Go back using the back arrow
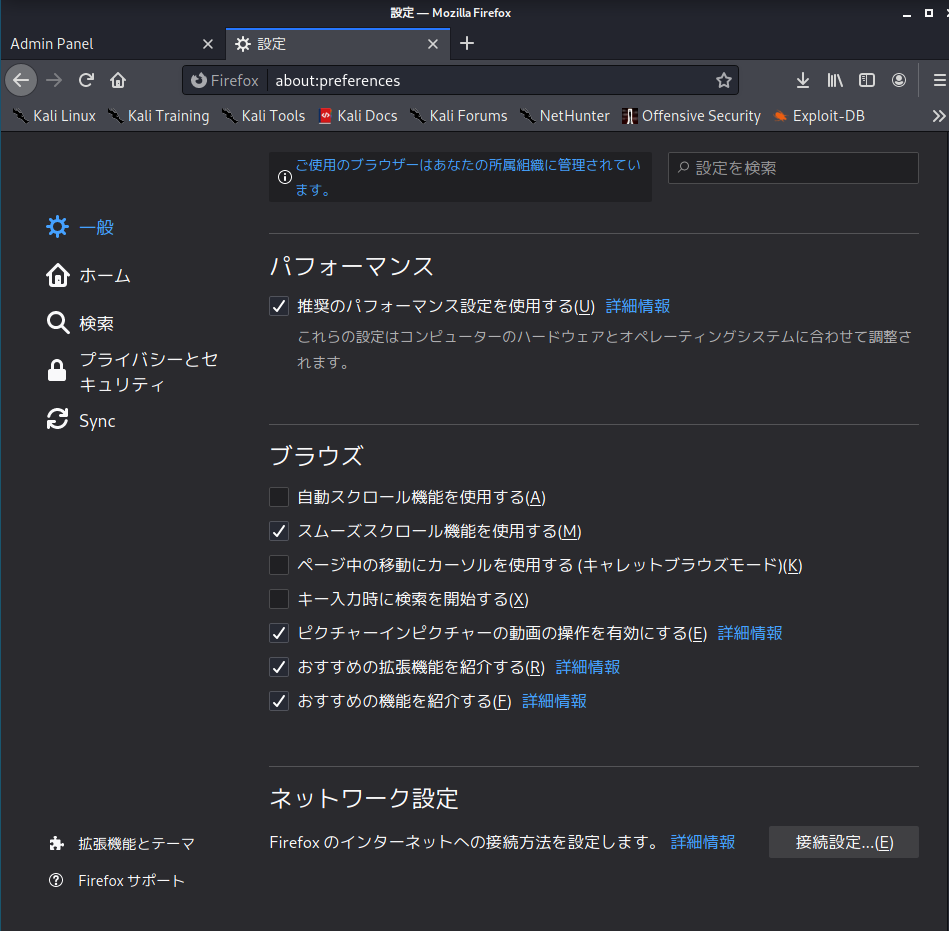The height and width of the screenshot is (931, 949). click(x=22, y=80)
